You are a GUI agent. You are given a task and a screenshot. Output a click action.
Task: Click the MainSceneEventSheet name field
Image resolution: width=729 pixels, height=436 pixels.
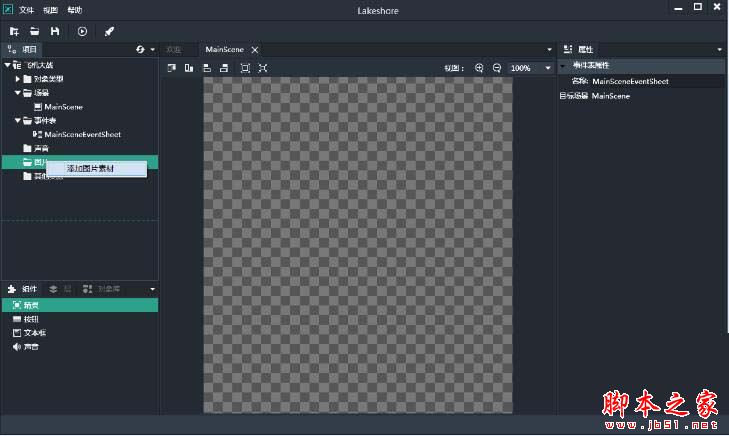click(657, 81)
